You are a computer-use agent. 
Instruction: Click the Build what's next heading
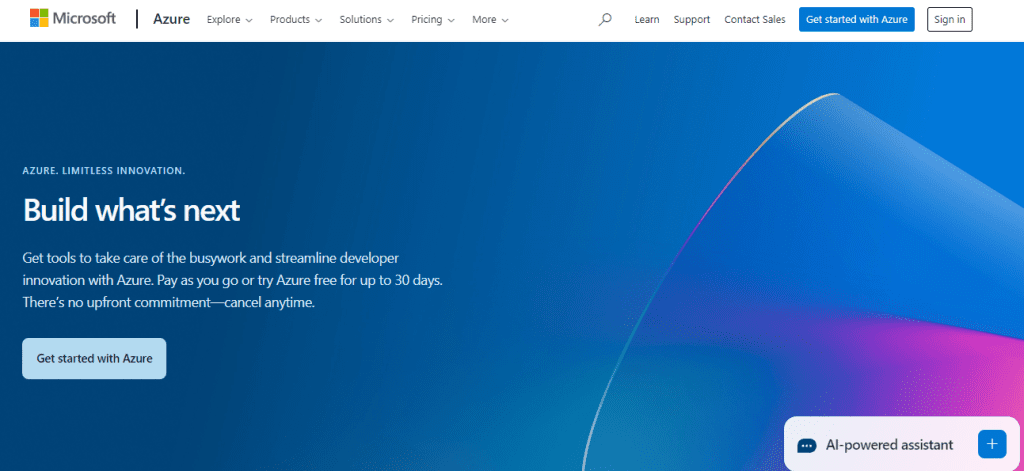(131, 210)
